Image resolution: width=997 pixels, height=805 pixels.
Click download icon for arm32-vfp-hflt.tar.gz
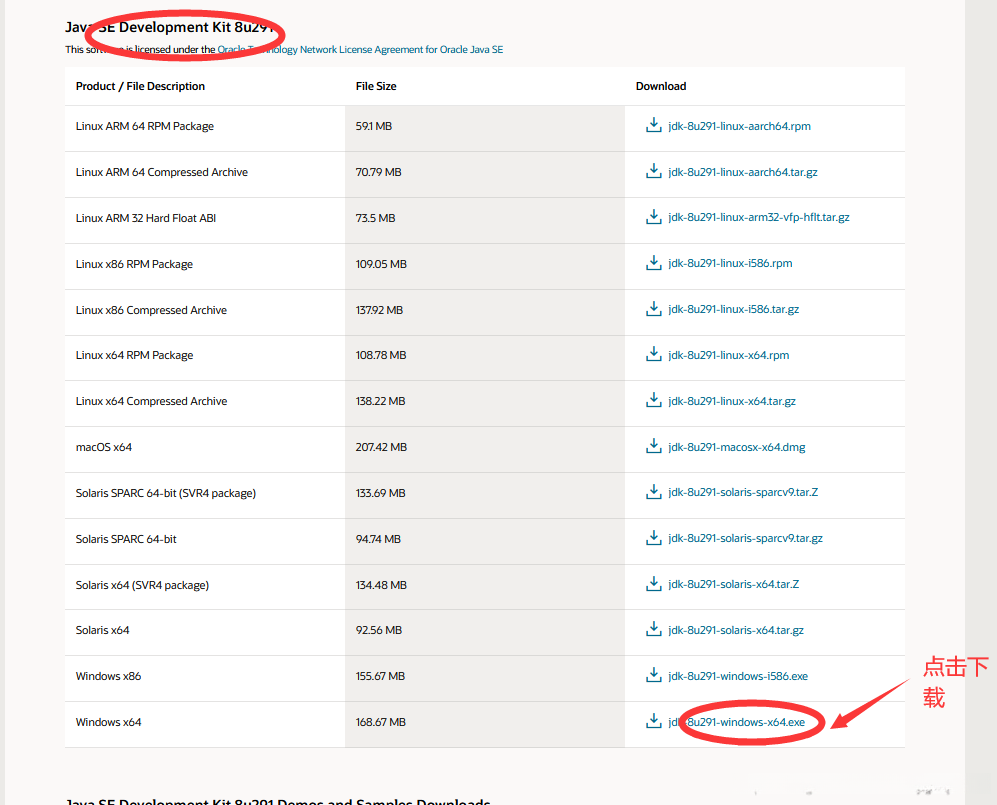click(654, 217)
